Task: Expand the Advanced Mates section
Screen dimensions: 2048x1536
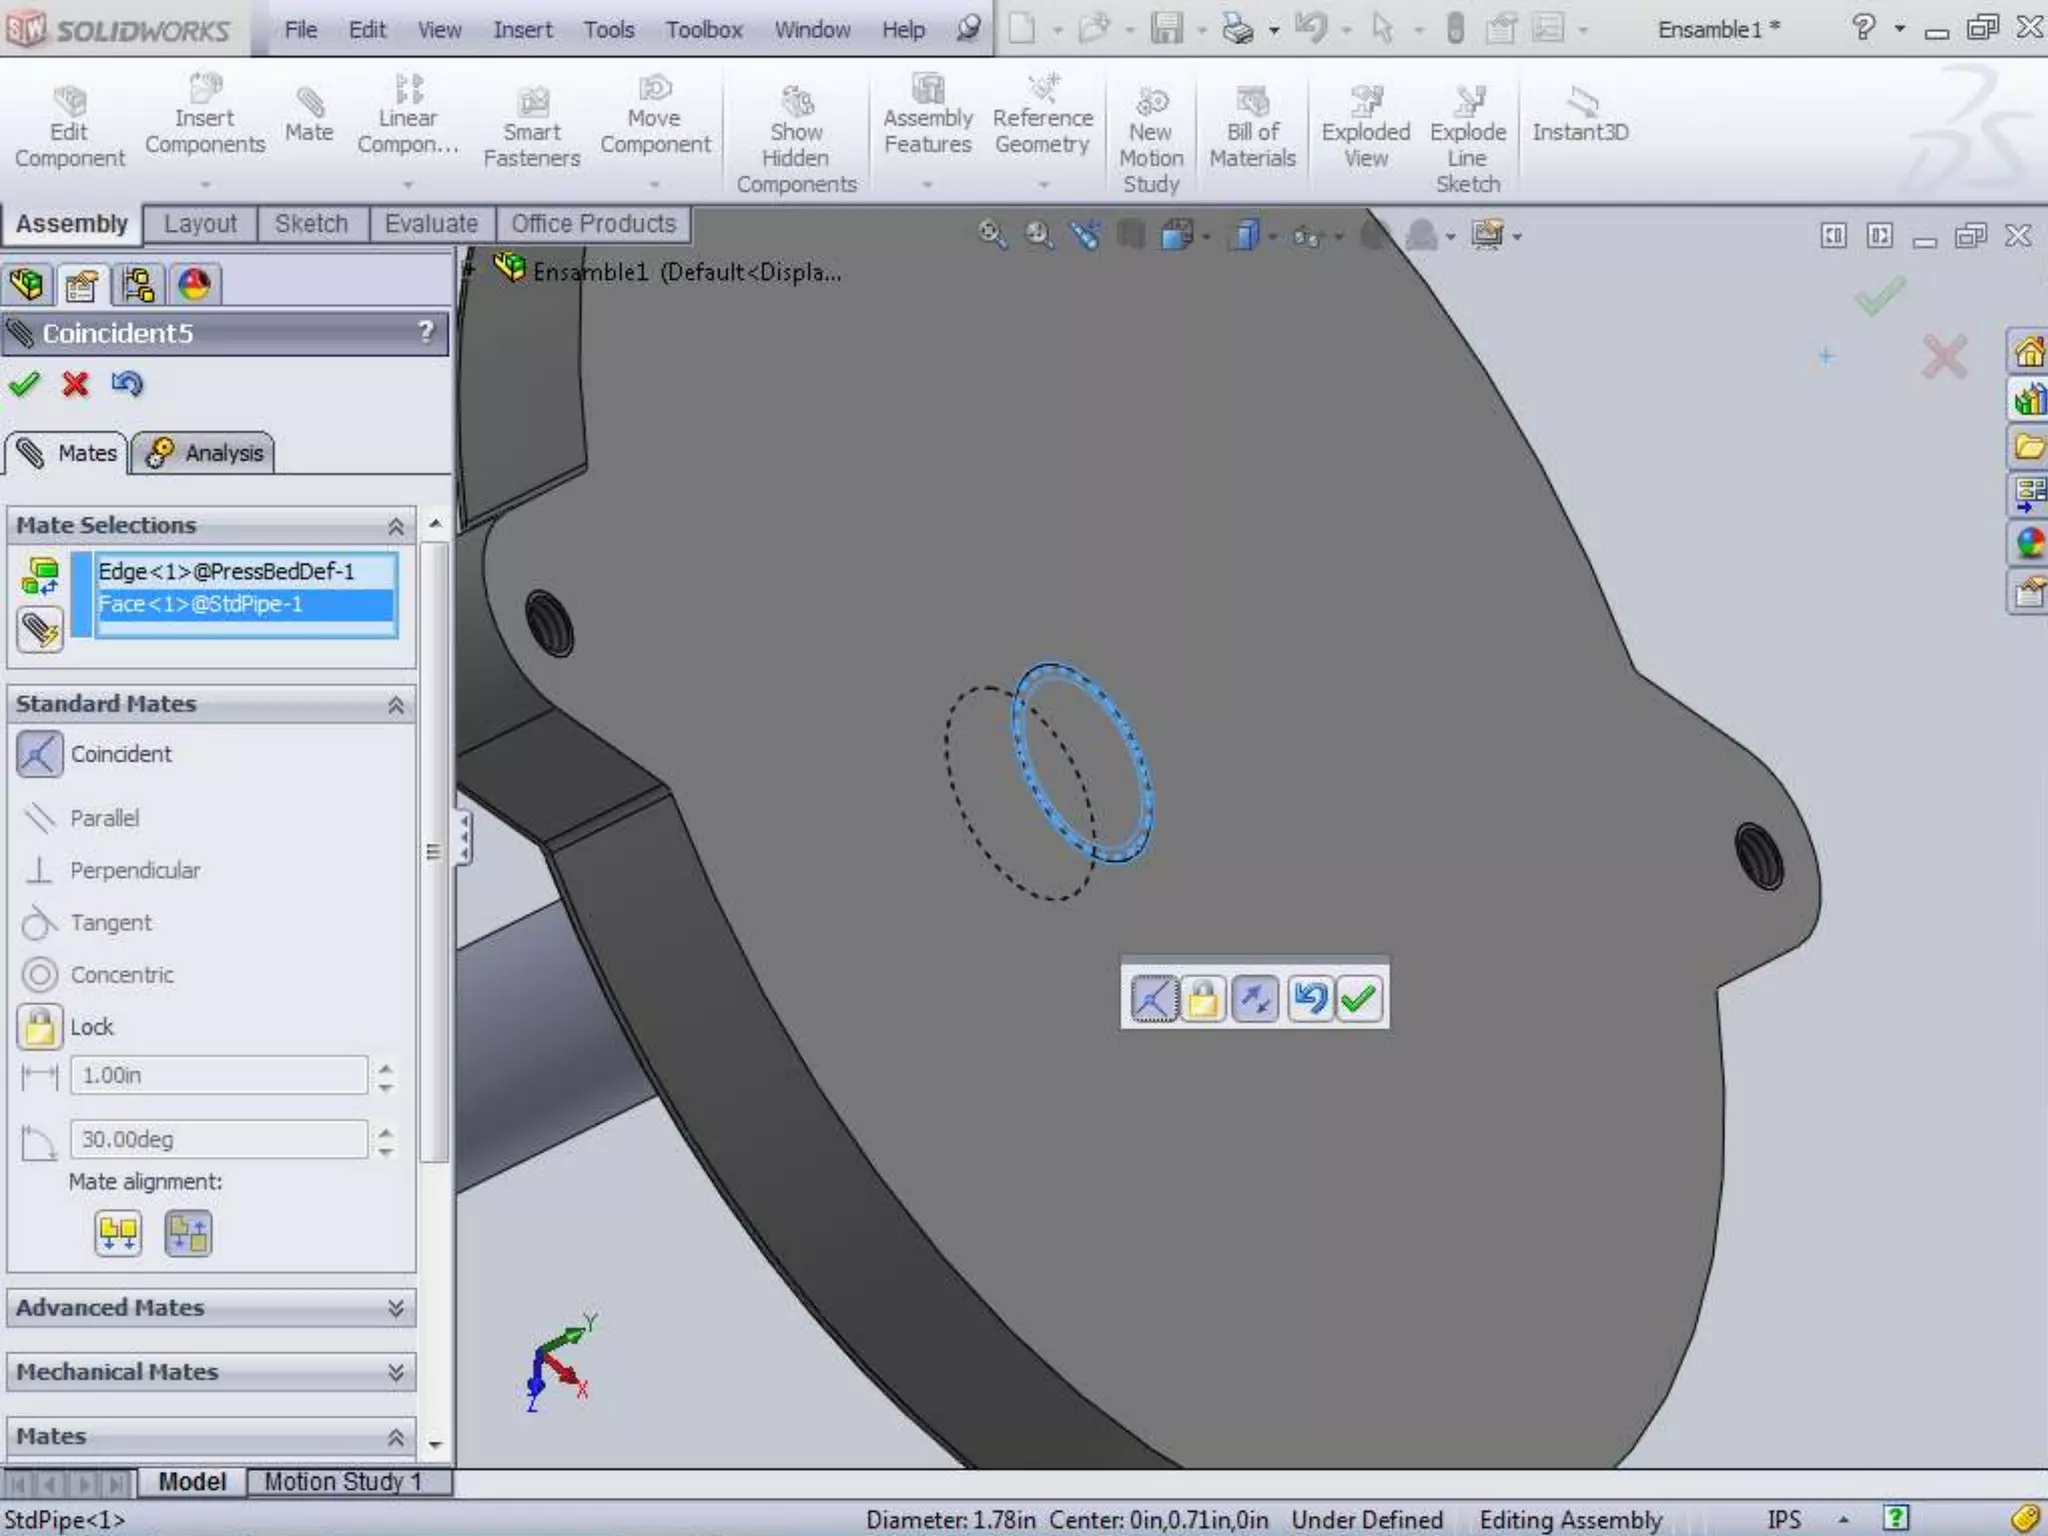Action: (395, 1308)
